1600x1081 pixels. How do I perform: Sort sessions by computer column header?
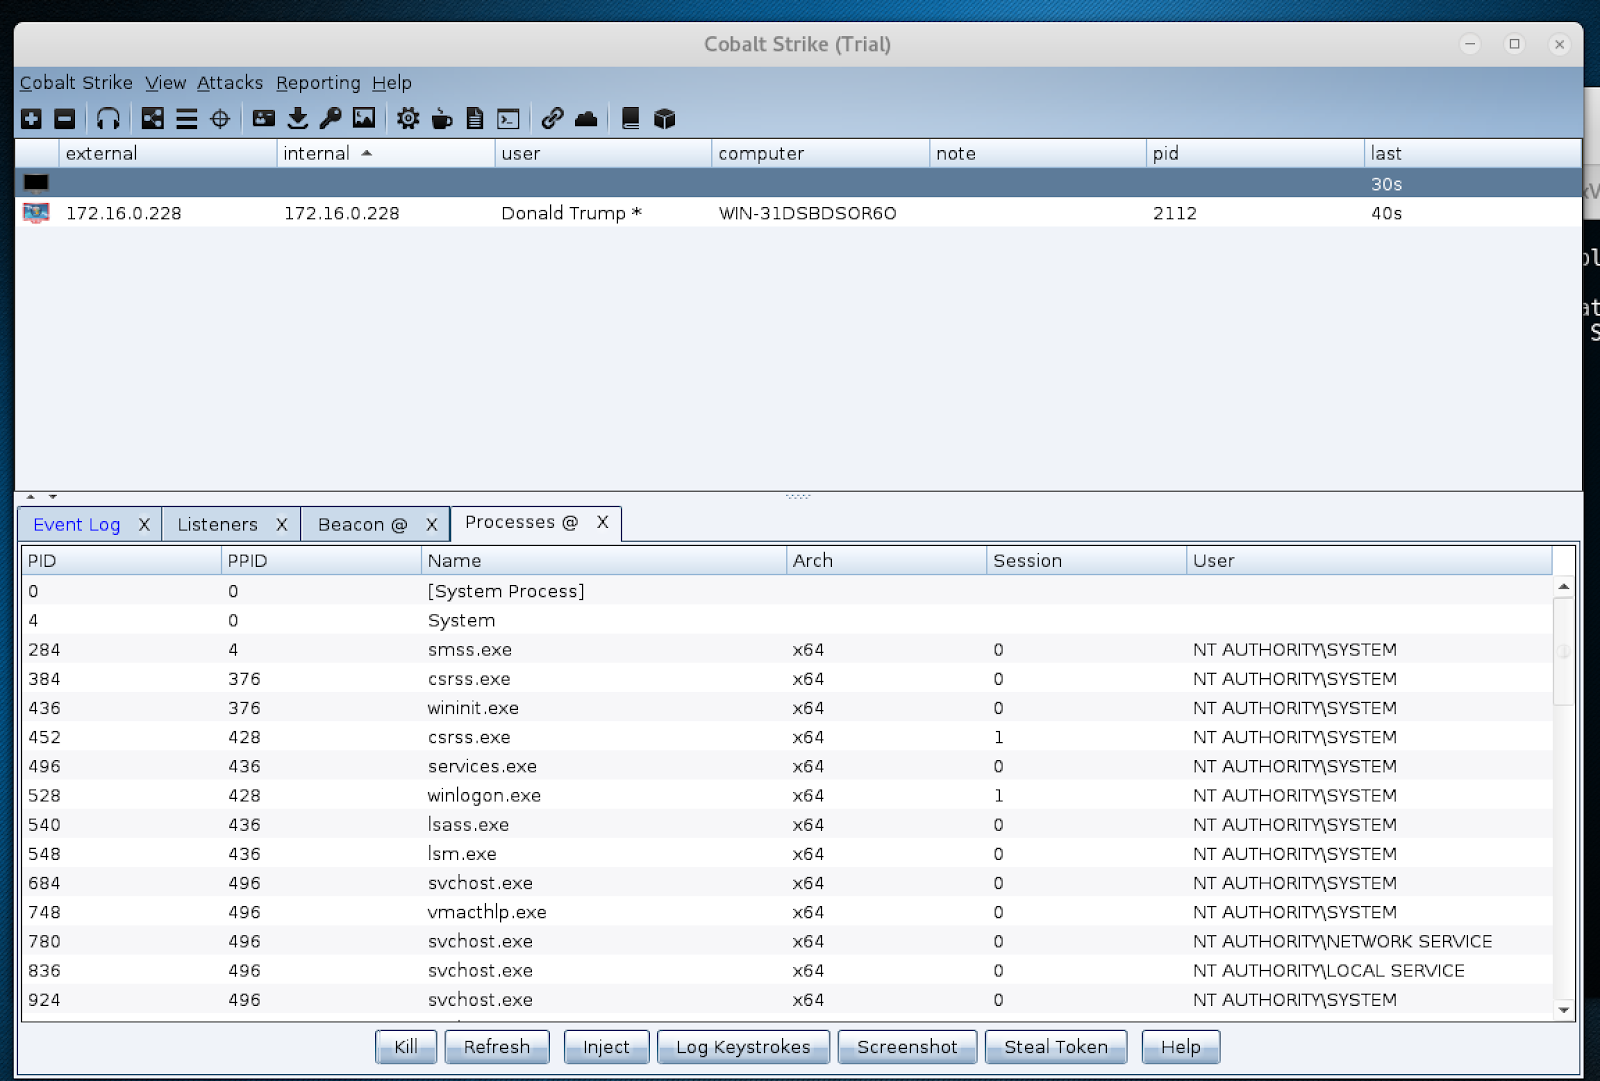tap(821, 153)
